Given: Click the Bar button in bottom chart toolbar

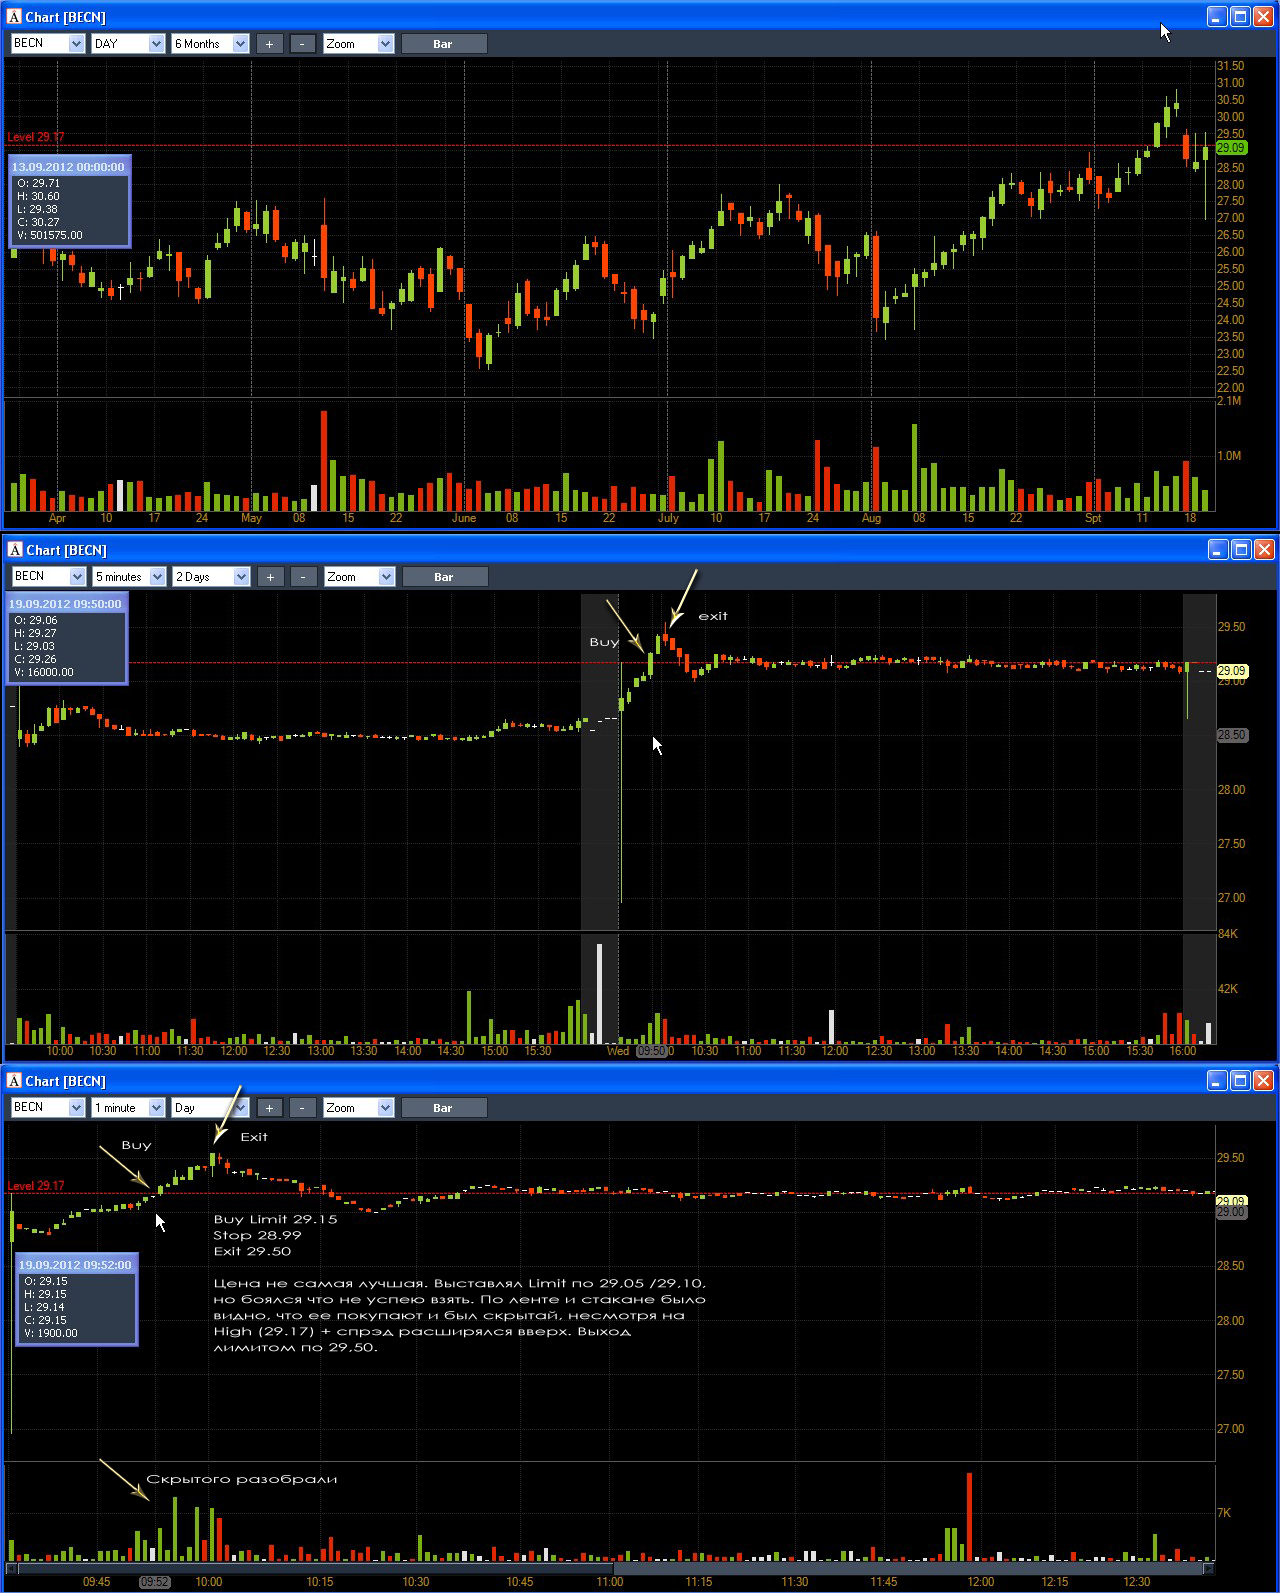Looking at the screenshot, I should (x=443, y=1108).
